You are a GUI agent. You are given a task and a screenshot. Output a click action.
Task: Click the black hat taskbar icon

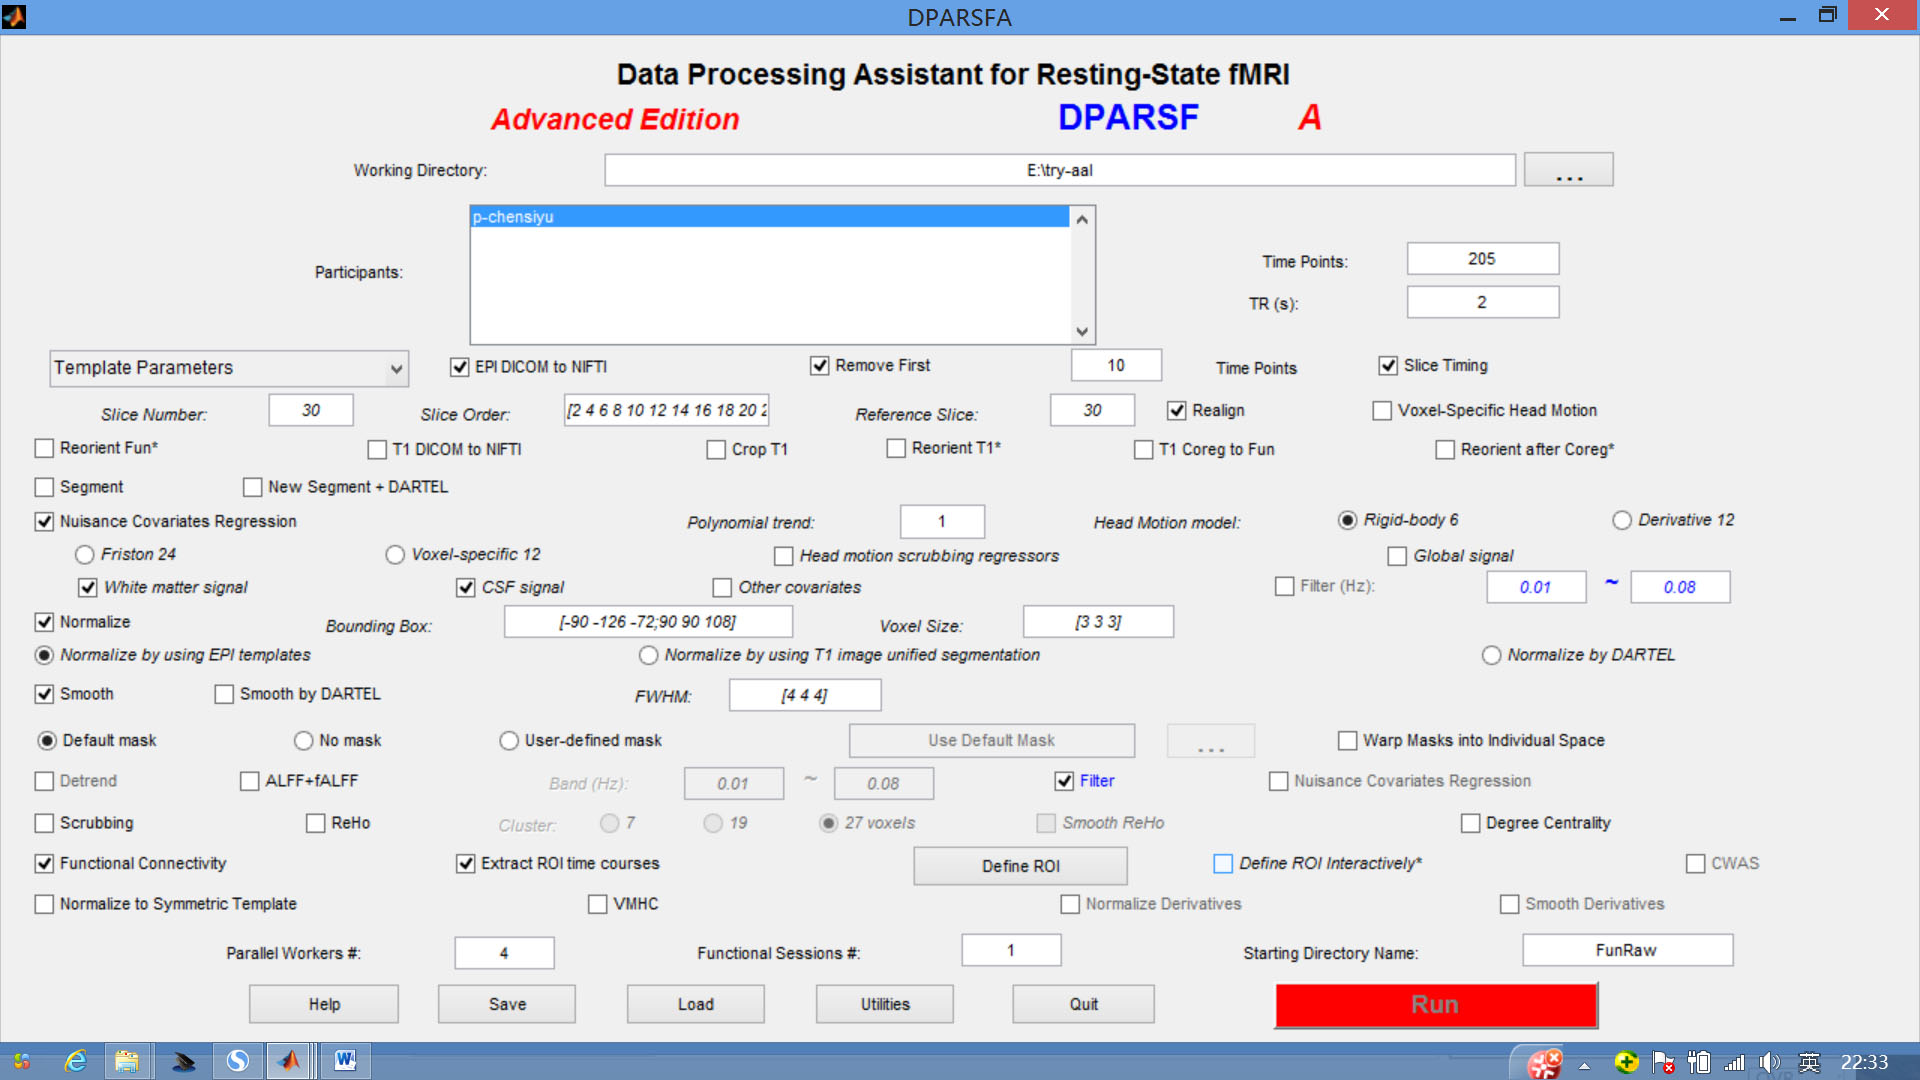tap(183, 1061)
